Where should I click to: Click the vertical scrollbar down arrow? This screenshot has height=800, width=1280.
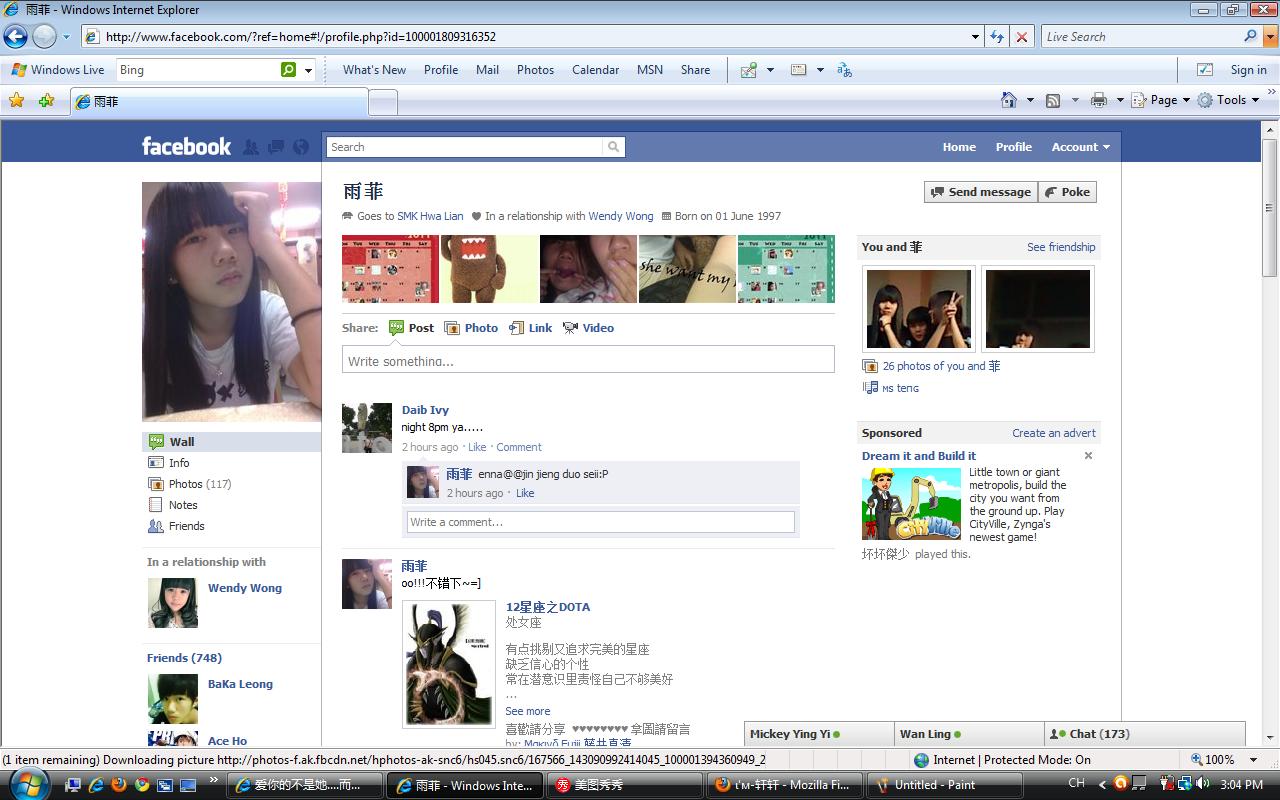pyautogui.click(x=1271, y=738)
